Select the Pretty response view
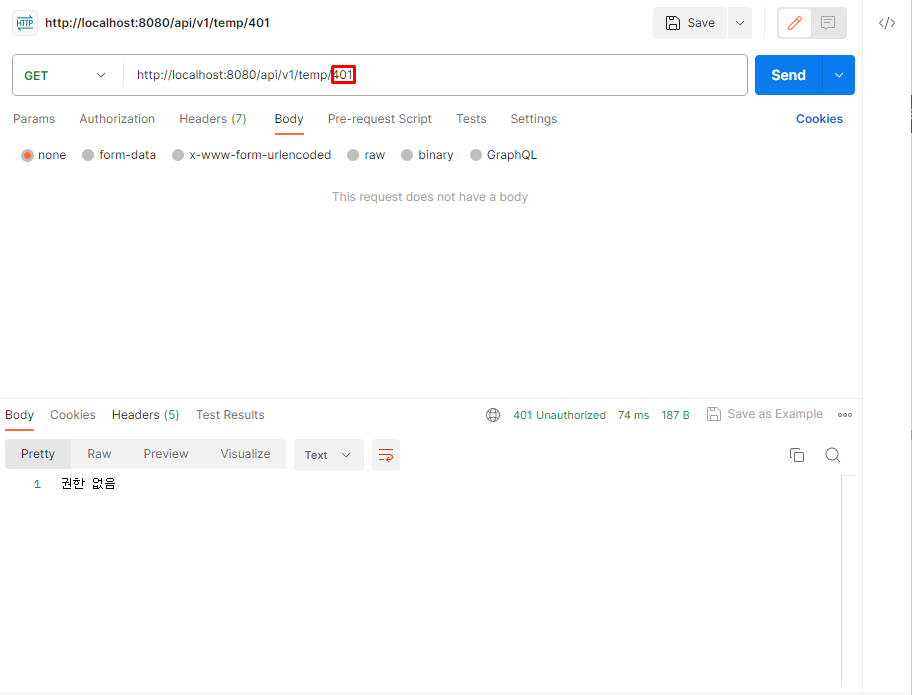912x695 pixels. tap(38, 454)
